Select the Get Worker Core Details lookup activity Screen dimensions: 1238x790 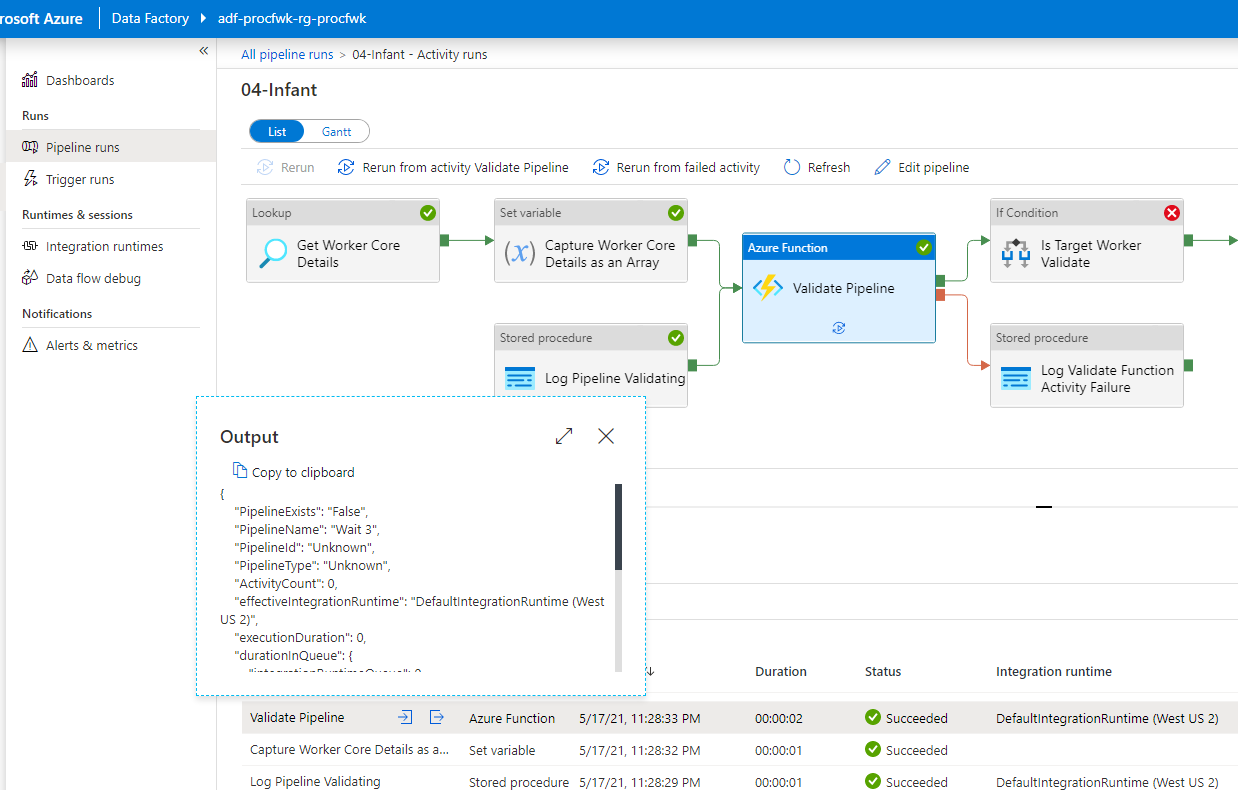pyautogui.click(x=343, y=240)
